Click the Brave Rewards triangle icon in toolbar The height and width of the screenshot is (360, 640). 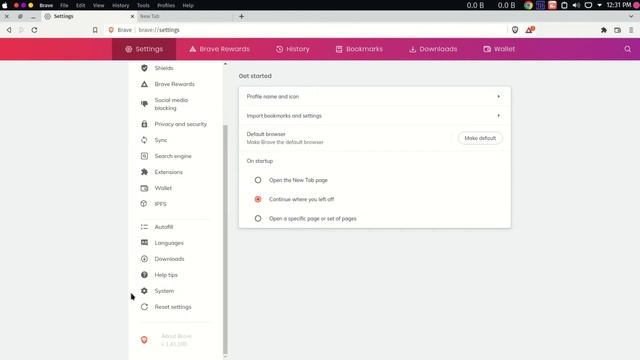(x=530, y=30)
